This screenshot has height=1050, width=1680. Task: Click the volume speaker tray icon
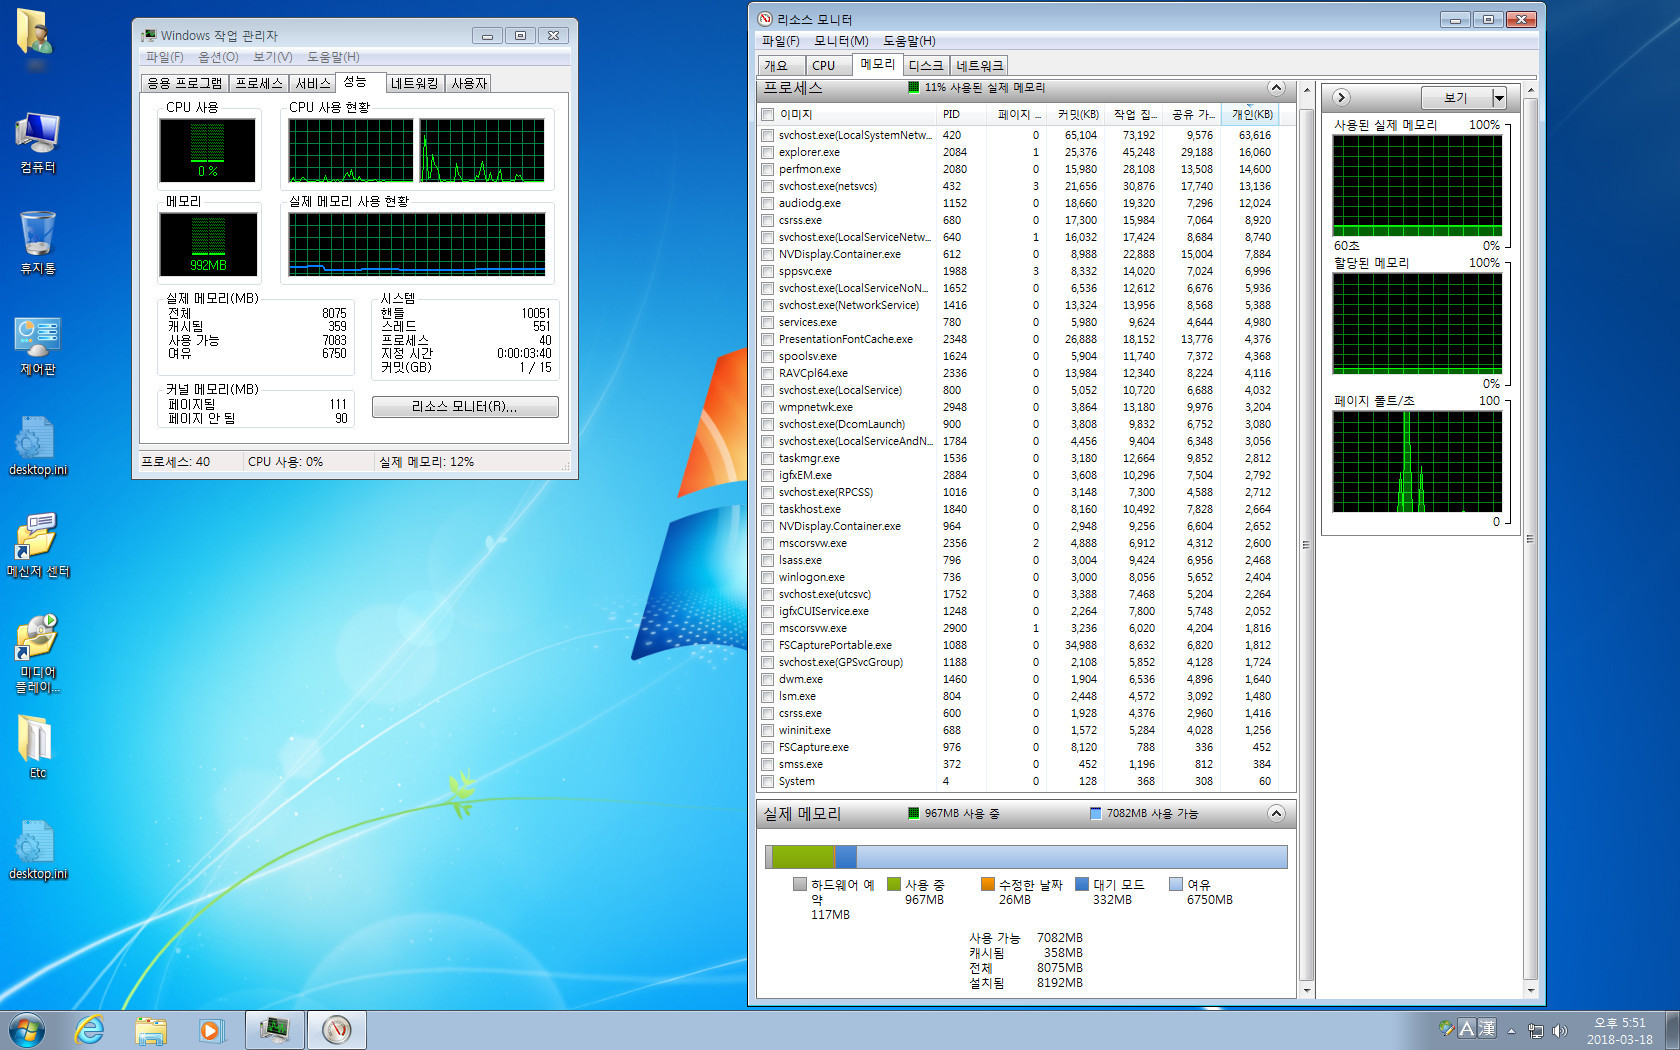click(1560, 1030)
